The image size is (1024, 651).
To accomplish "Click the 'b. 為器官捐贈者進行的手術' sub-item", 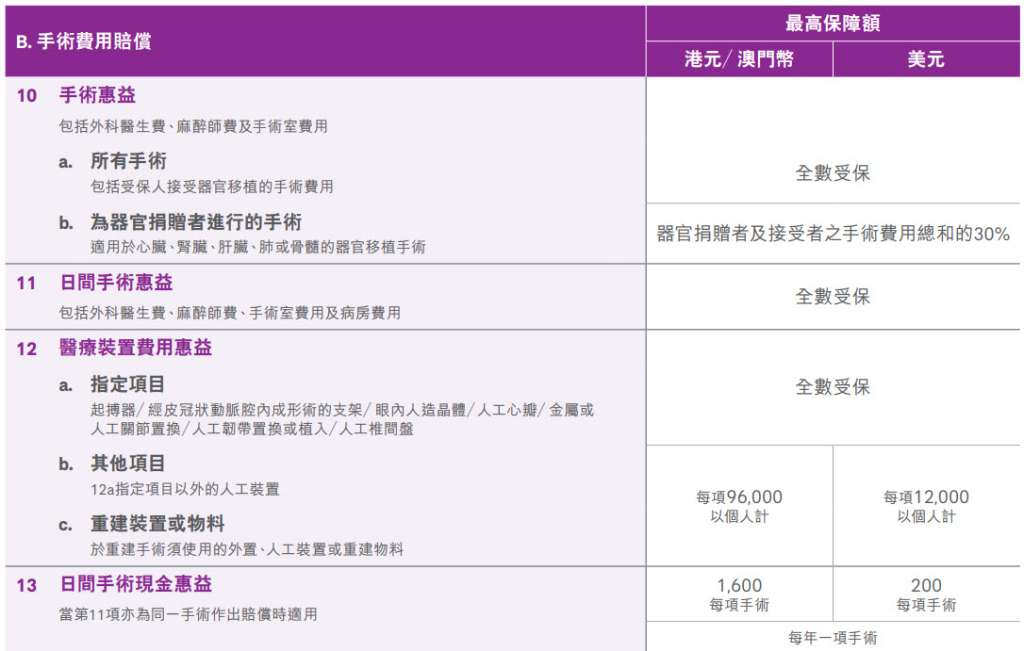I will pyautogui.click(x=196, y=222).
